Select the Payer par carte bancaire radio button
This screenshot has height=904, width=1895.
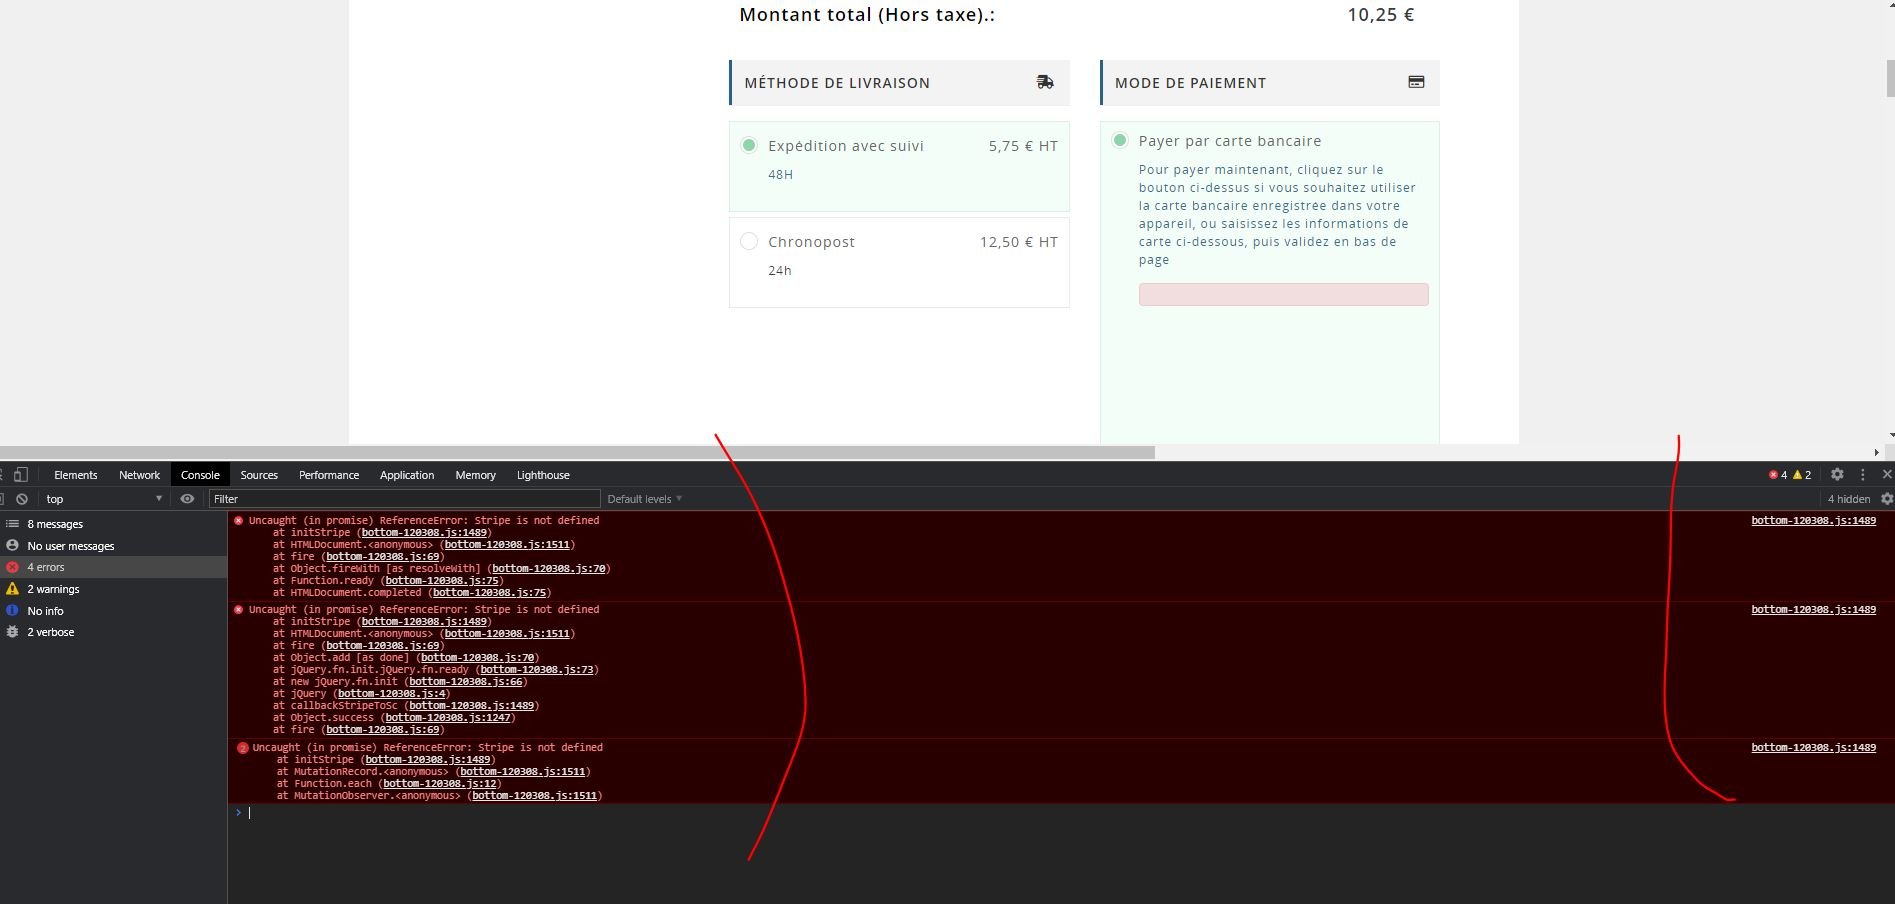[x=1120, y=140]
